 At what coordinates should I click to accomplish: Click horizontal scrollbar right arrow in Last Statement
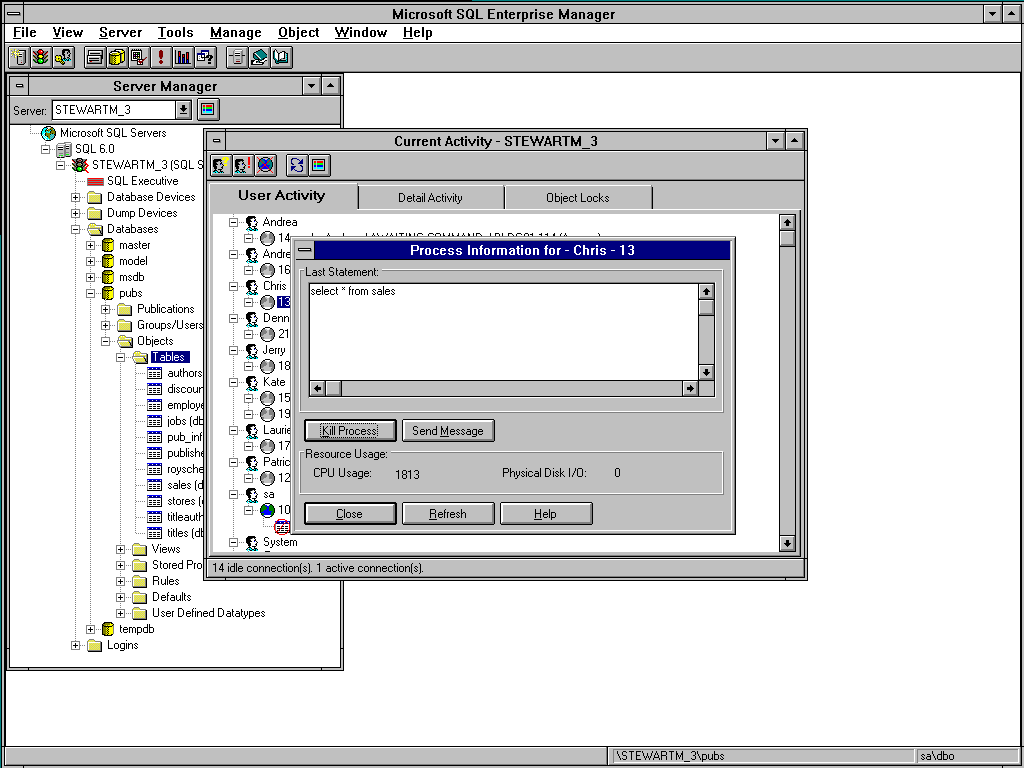coord(690,388)
